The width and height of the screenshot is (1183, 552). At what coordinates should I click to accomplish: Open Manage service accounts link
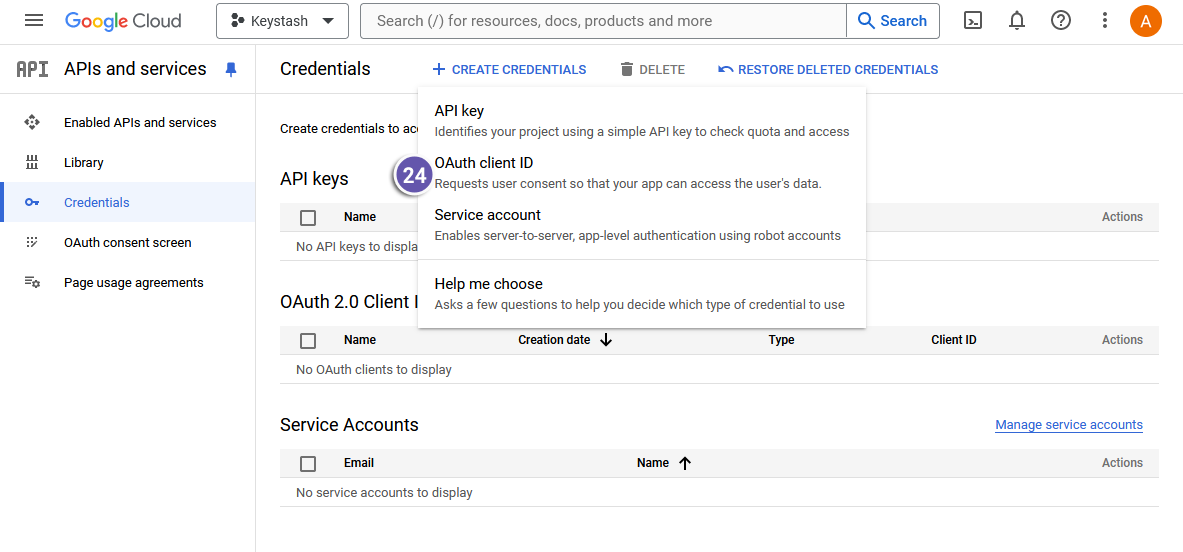click(x=1069, y=425)
